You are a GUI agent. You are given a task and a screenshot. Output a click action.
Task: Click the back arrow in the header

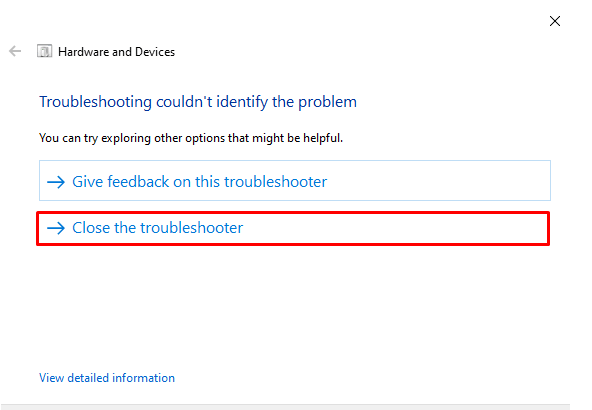click(x=15, y=51)
